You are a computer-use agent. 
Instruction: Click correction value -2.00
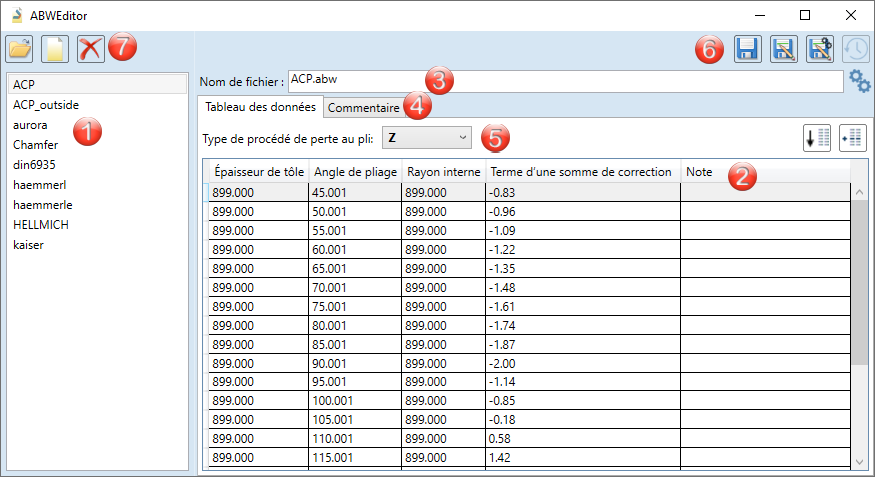(x=583, y=363)
